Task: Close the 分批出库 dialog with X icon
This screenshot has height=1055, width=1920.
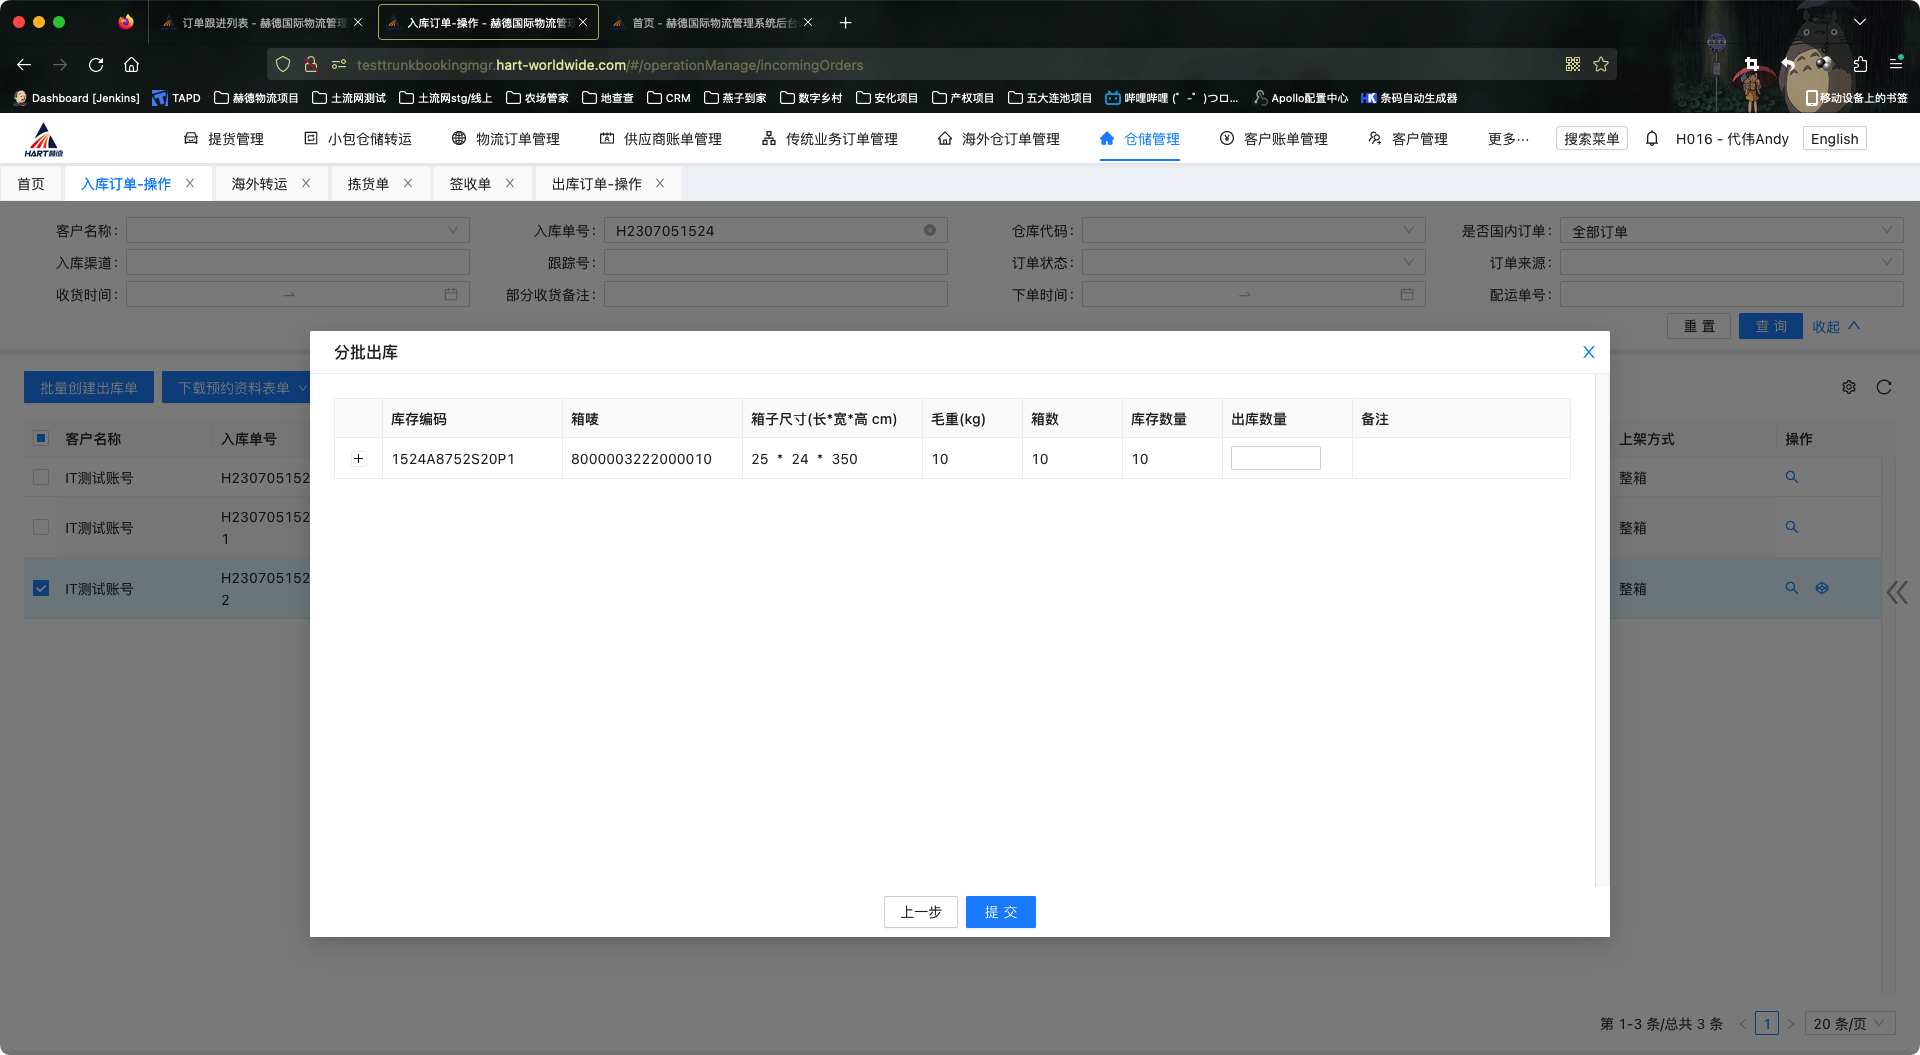Action: 1588,352
